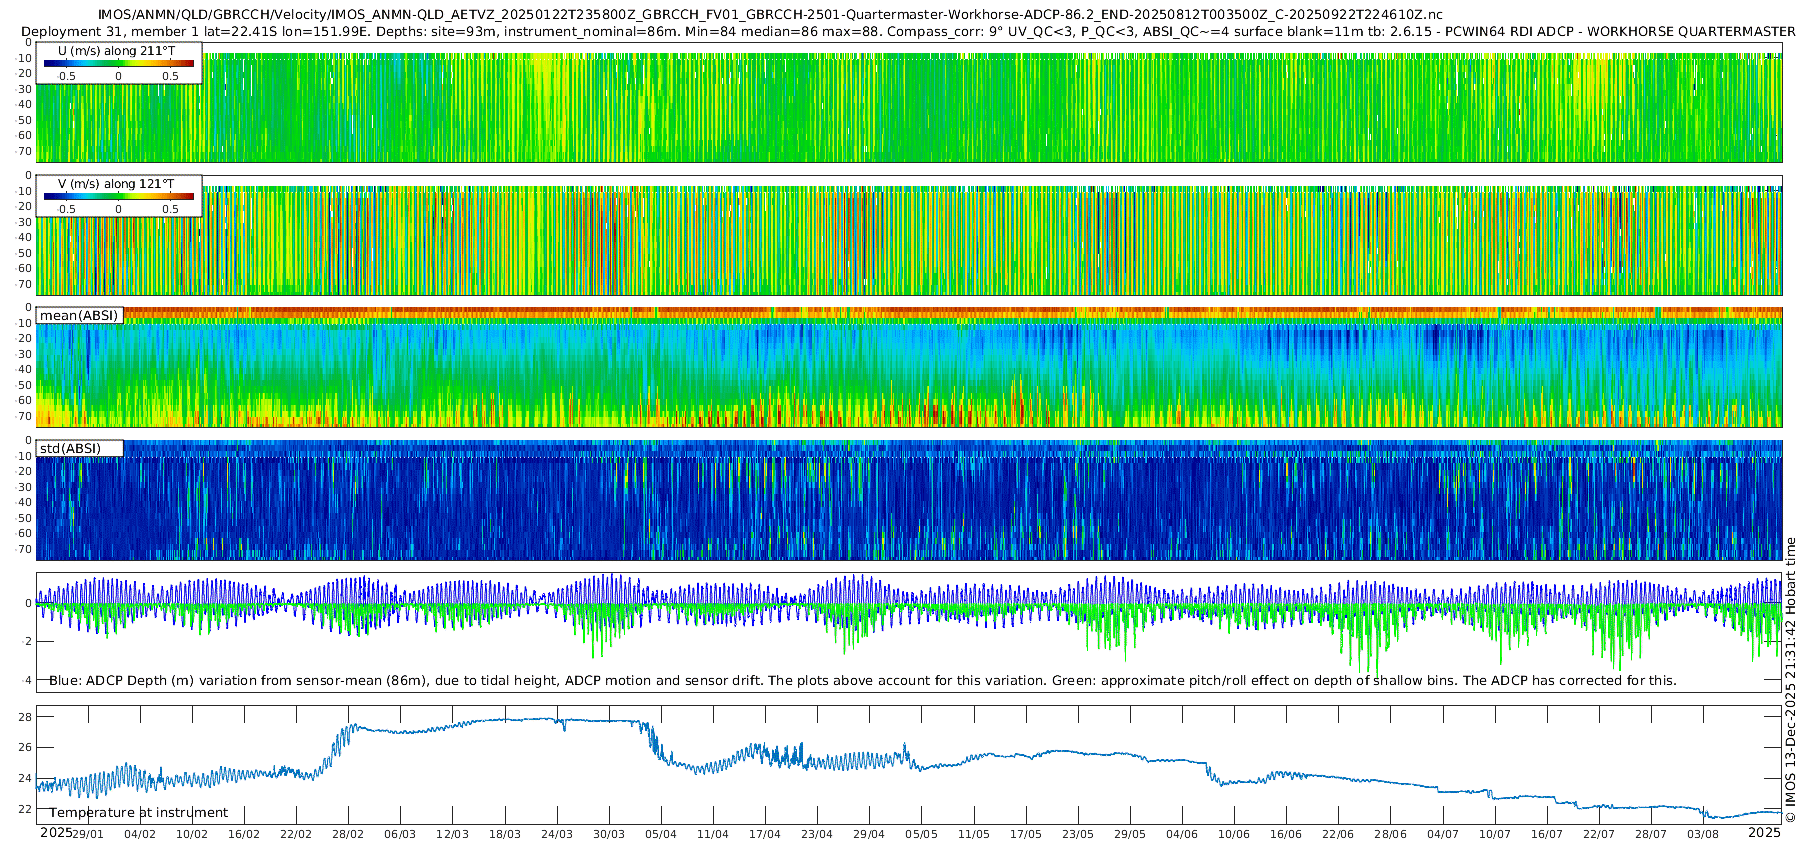The image size is (1800, 850).
Task: Select the std(ABSI) panel label
Action: pyautogui.click(x=70, y=448)
